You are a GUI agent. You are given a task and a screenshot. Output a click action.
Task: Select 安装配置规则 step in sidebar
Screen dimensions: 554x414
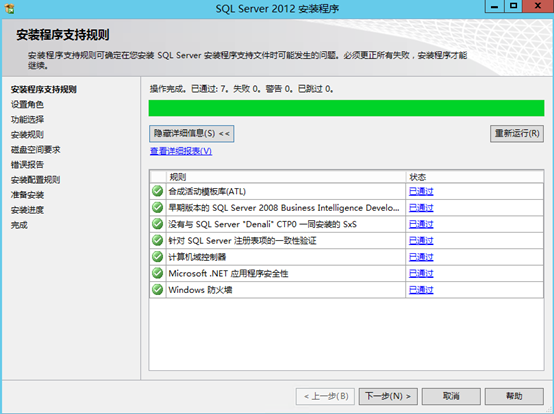click(35, 180)
